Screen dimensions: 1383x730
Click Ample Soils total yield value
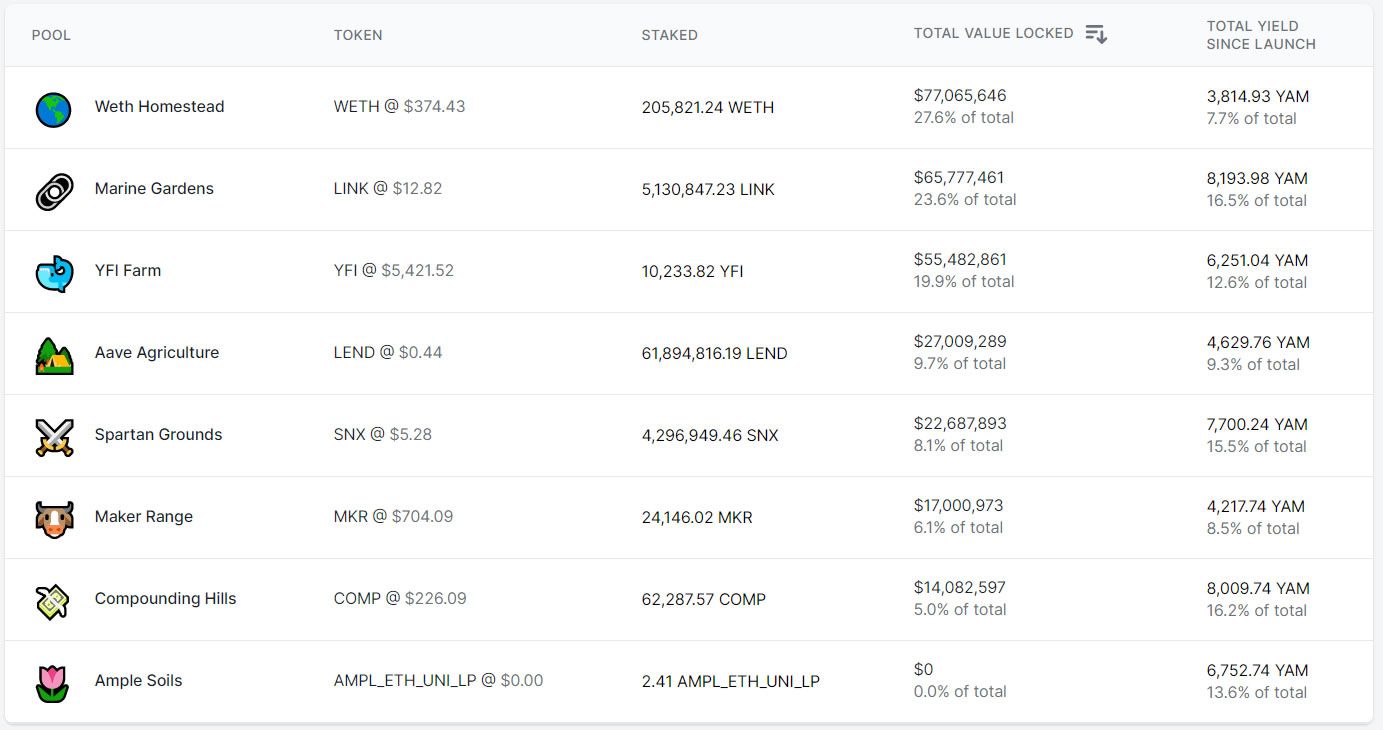coord(1257,671)
